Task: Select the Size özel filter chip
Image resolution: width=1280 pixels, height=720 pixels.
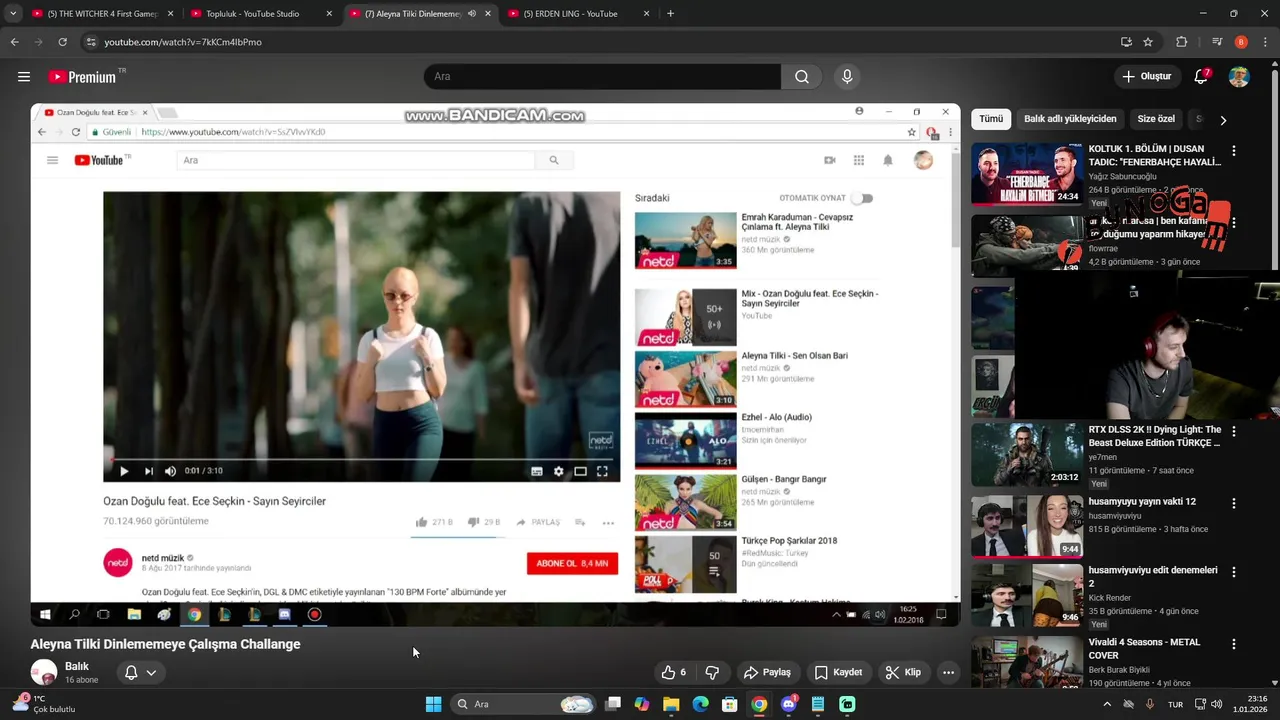Action: pos(1156,119)
